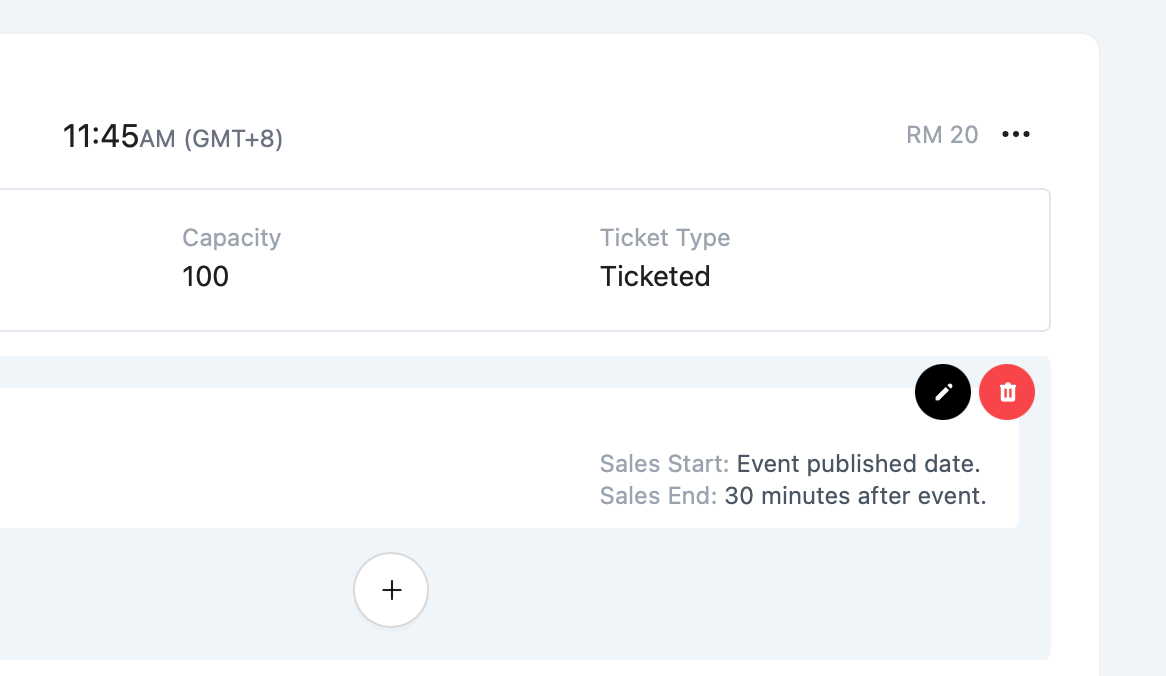Click the RM currency prefix
The image size is (1166, 676).
pos(925,135)
